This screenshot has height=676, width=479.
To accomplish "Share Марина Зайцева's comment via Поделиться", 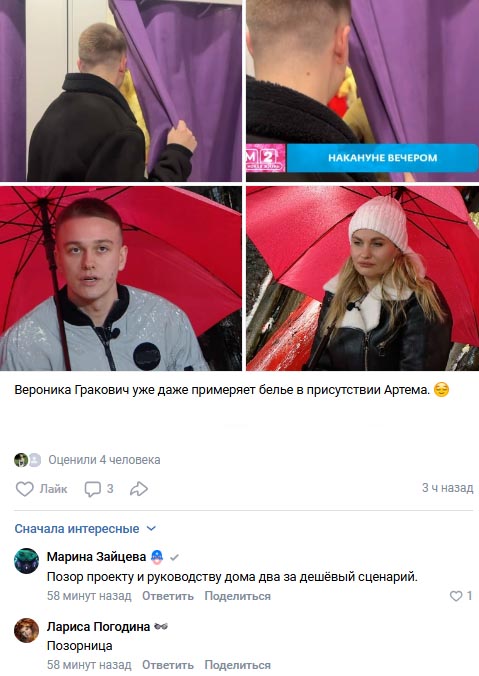I will 238,596.
